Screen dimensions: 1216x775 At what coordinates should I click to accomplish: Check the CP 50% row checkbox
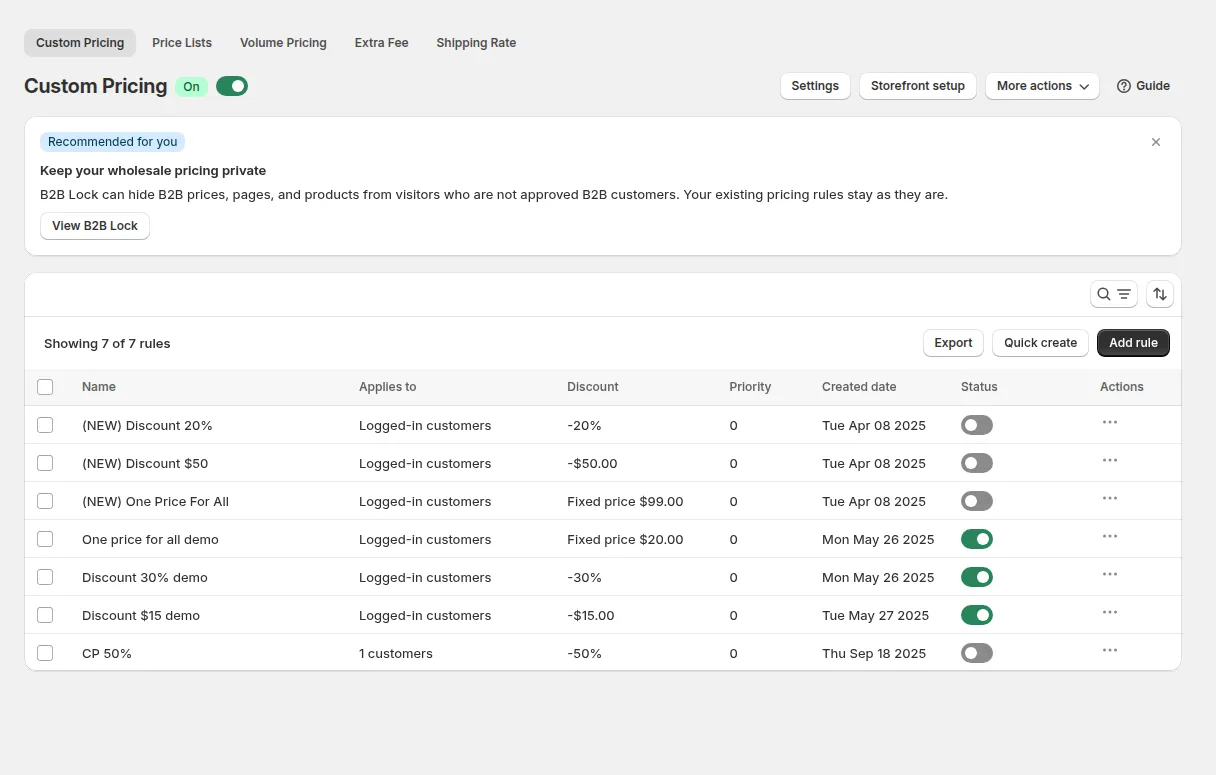coord(45,653)
